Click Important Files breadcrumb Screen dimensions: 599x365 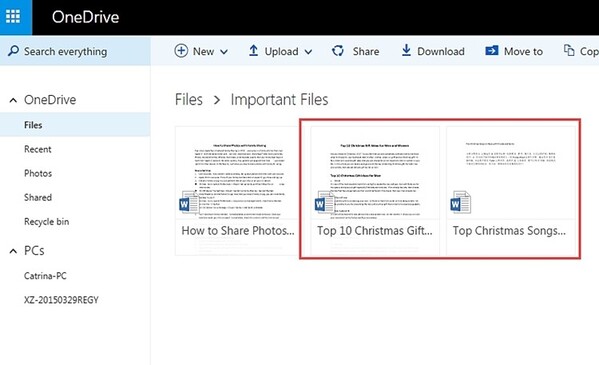pos(279,100)
